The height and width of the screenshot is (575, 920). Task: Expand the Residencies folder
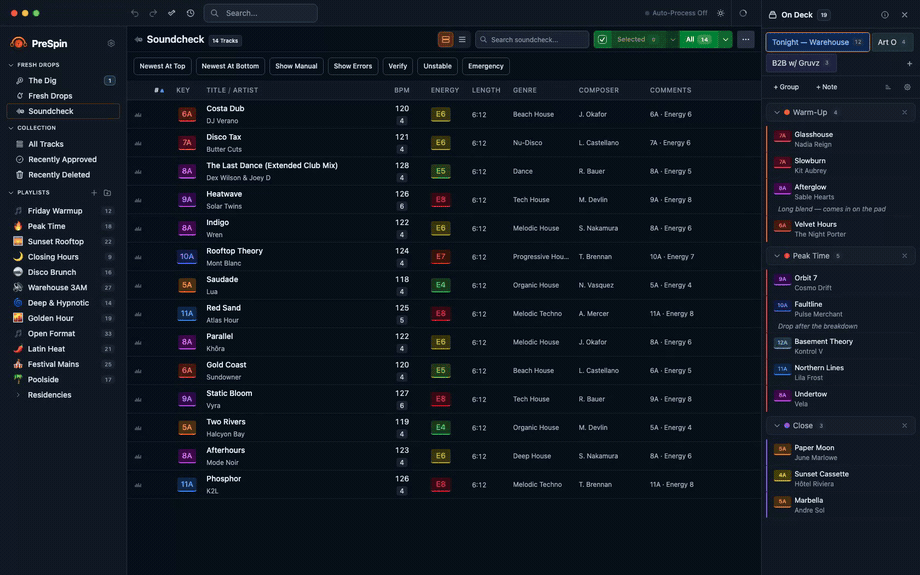coord(18,395)
